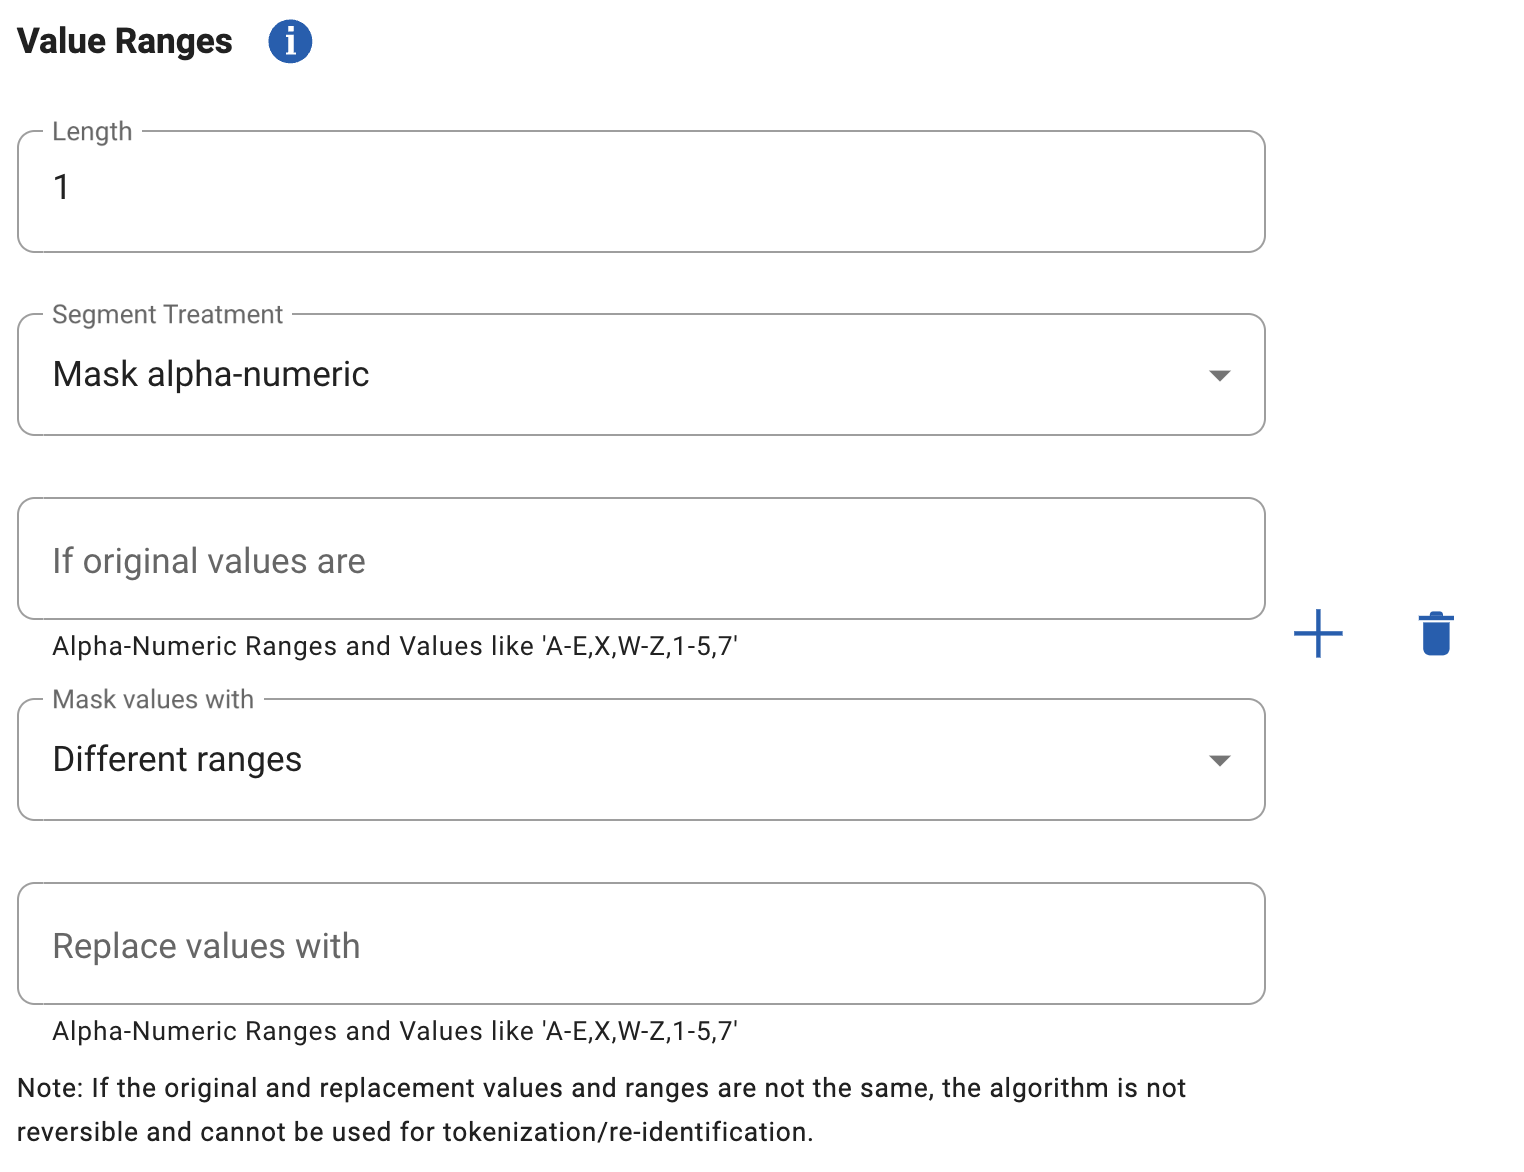Click the 'Mask values with' label
The image size is (1524, 1172).
[153, 700]
